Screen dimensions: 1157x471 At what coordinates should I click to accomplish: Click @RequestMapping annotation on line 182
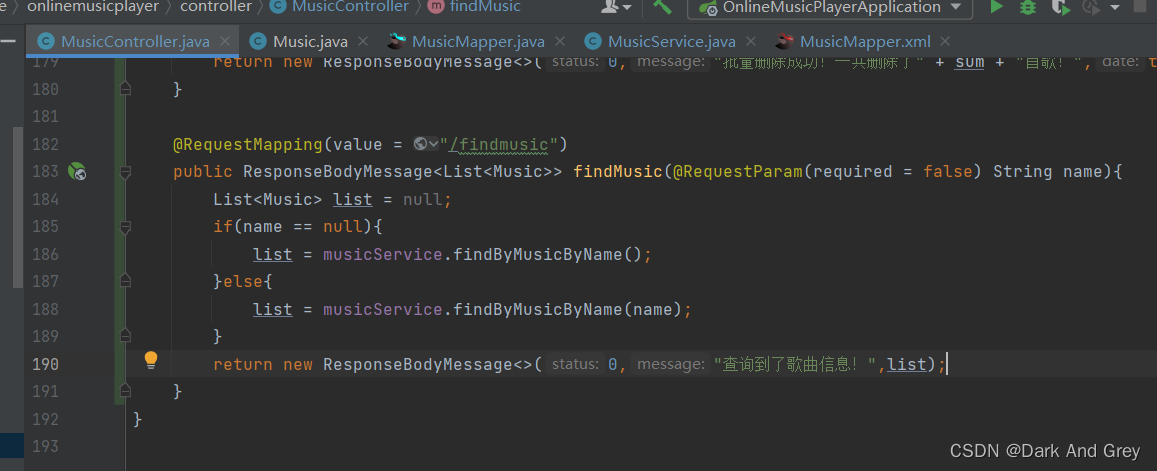pos(248,144)
